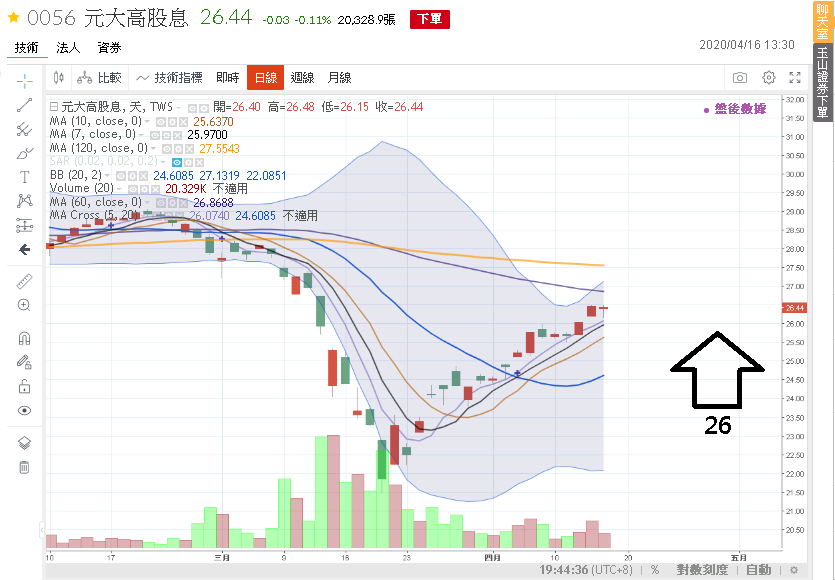The image size is (835, 580).
Task: Expand MA (10, close, 0) dropdown arrow
Action: coord(147,121)
